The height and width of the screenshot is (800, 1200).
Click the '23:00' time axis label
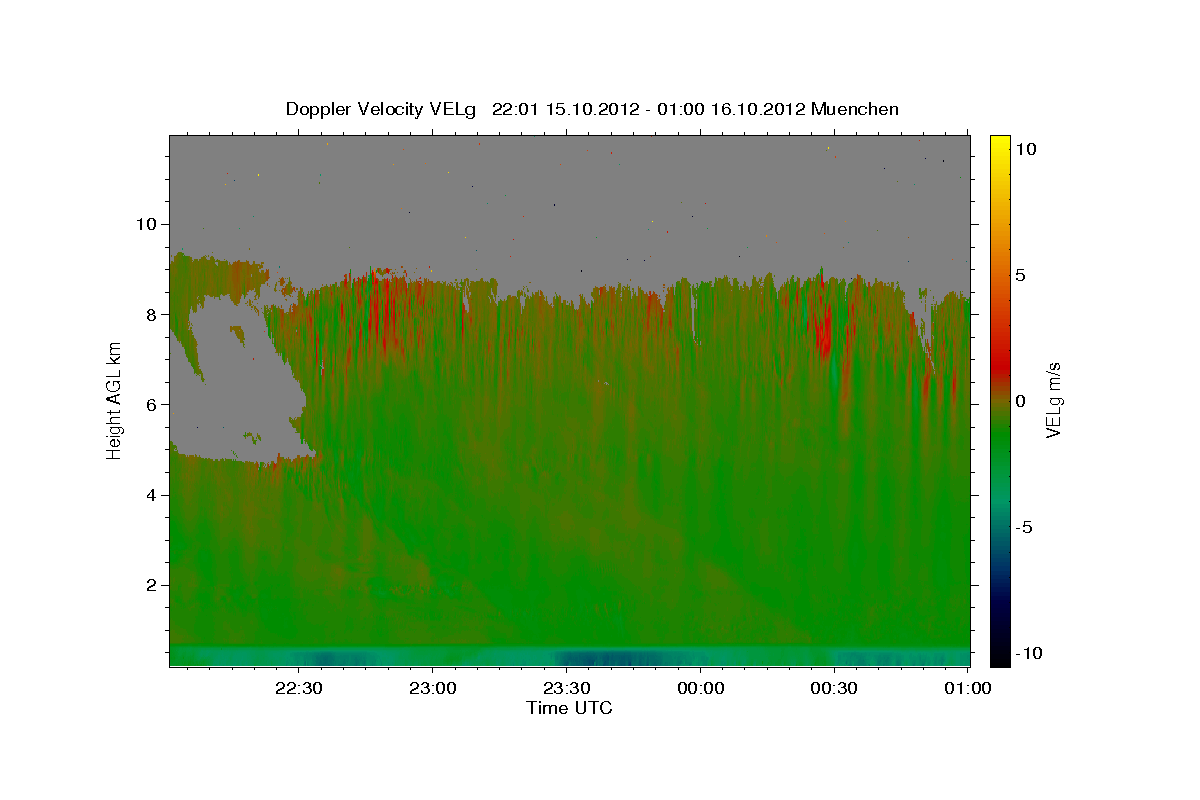[x=432, y=689]
